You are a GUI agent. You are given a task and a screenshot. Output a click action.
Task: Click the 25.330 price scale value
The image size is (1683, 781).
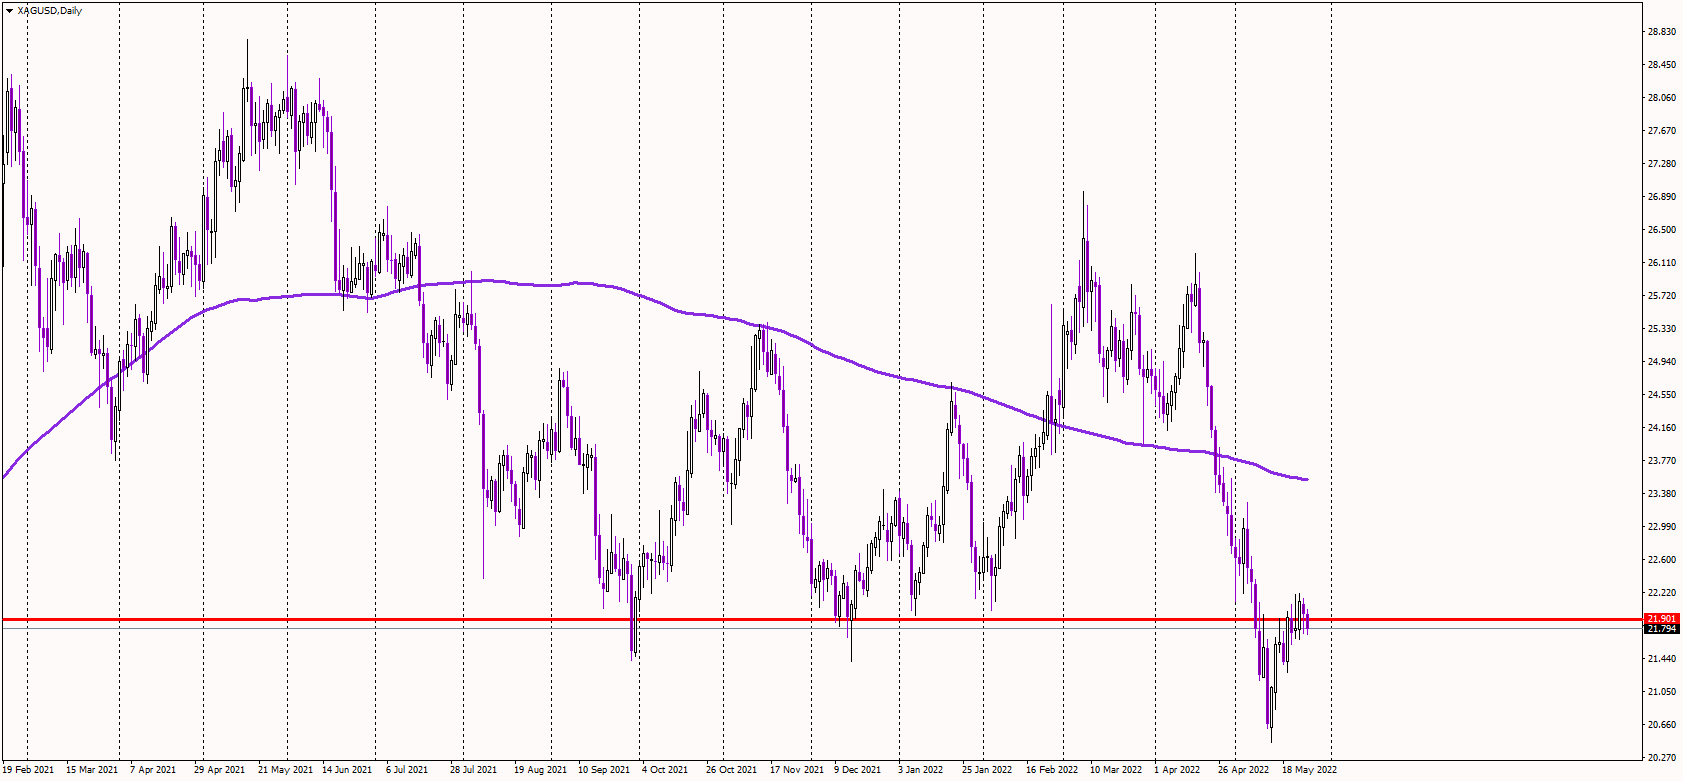pyautogui.click(x=1662, y=329)
